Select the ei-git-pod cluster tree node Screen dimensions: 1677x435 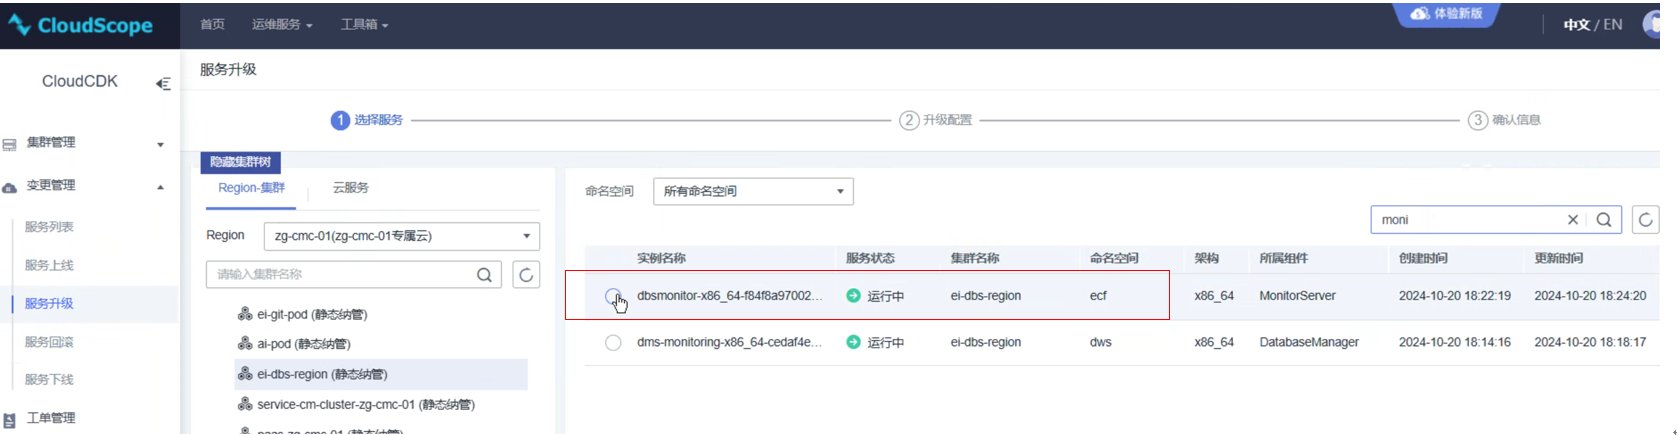[311, 315]
